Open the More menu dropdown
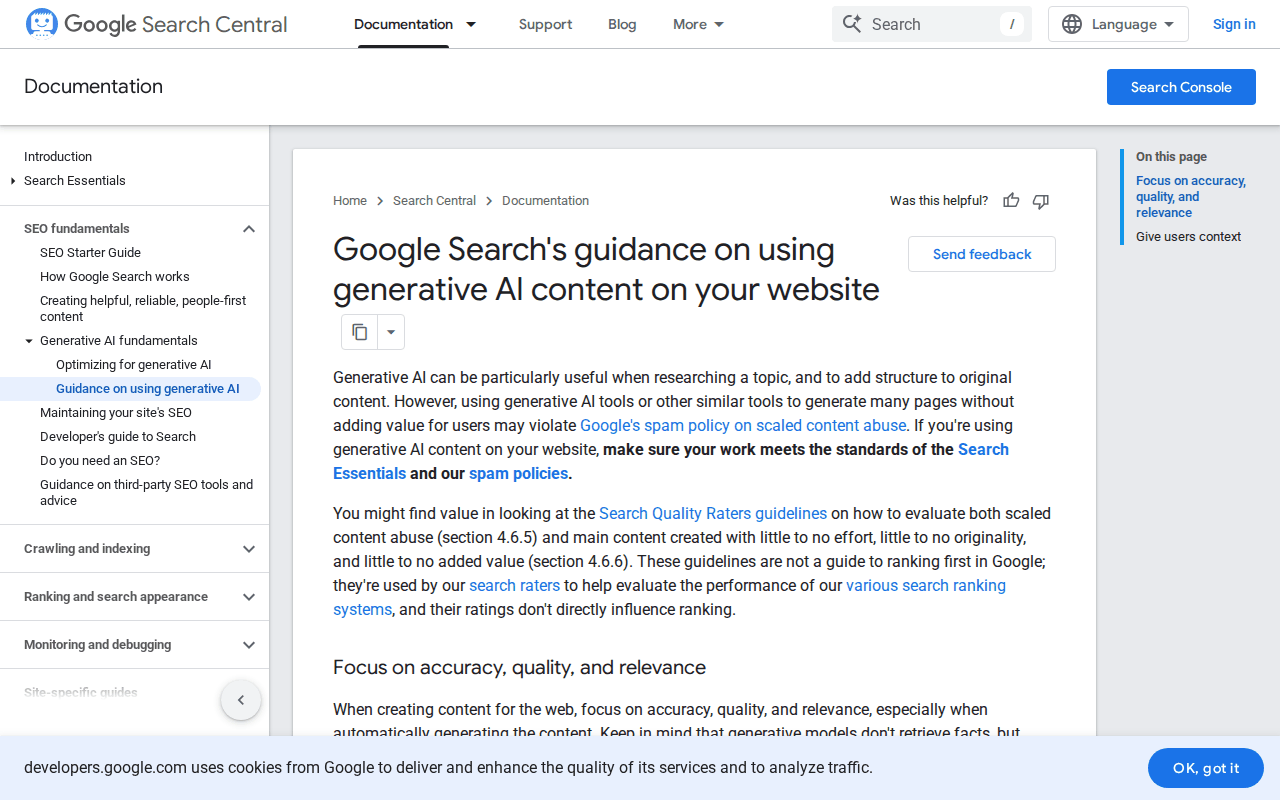This screenshot has height=800, width=1280. click(699, 24)
